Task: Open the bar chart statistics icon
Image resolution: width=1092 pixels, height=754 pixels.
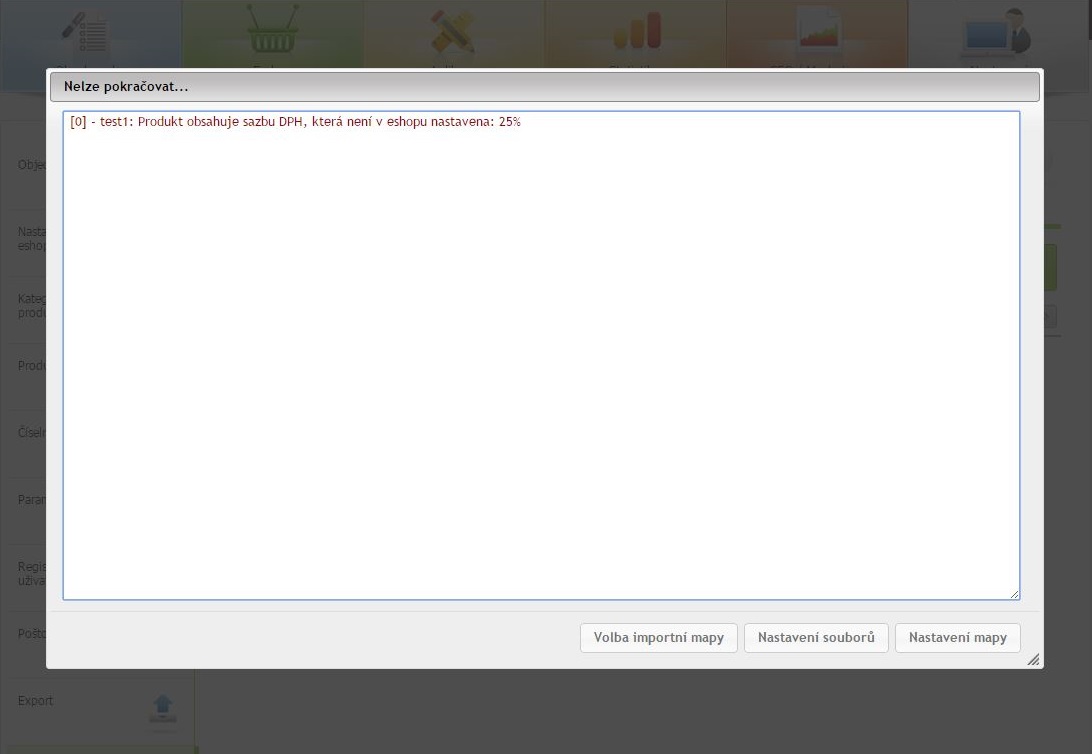Action: [x=637, y=31]
